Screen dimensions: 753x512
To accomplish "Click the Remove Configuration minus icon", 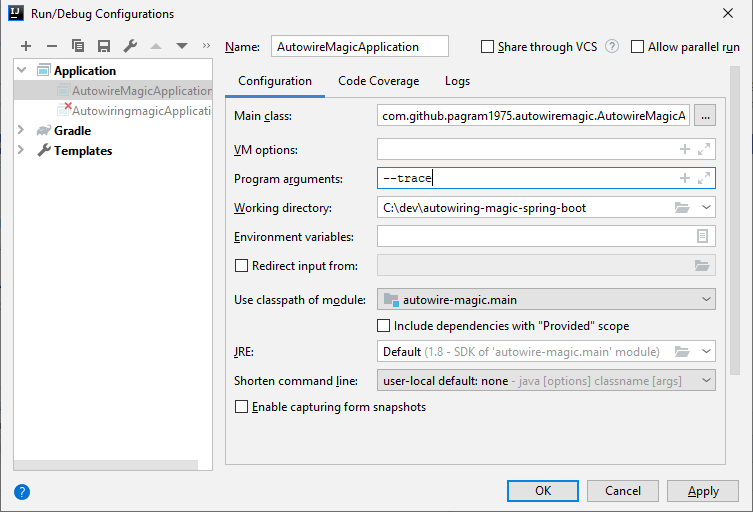I will tap(52, 46).
